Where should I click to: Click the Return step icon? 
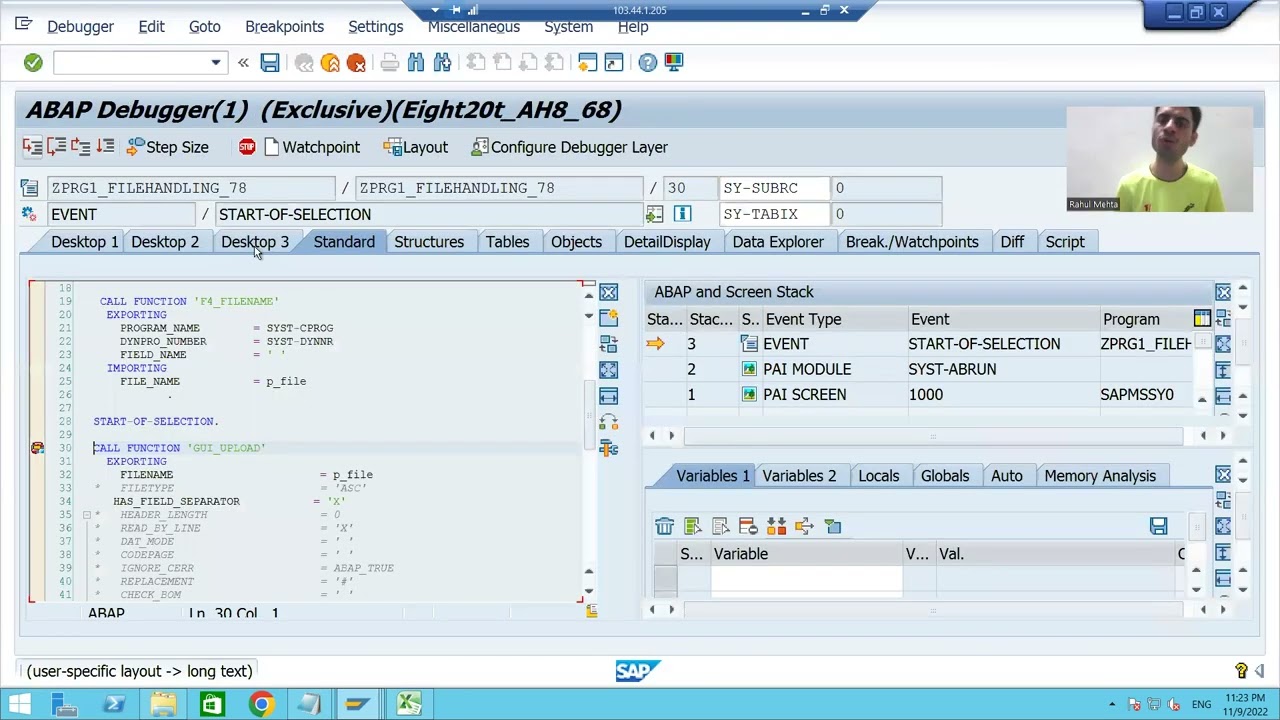82,147
